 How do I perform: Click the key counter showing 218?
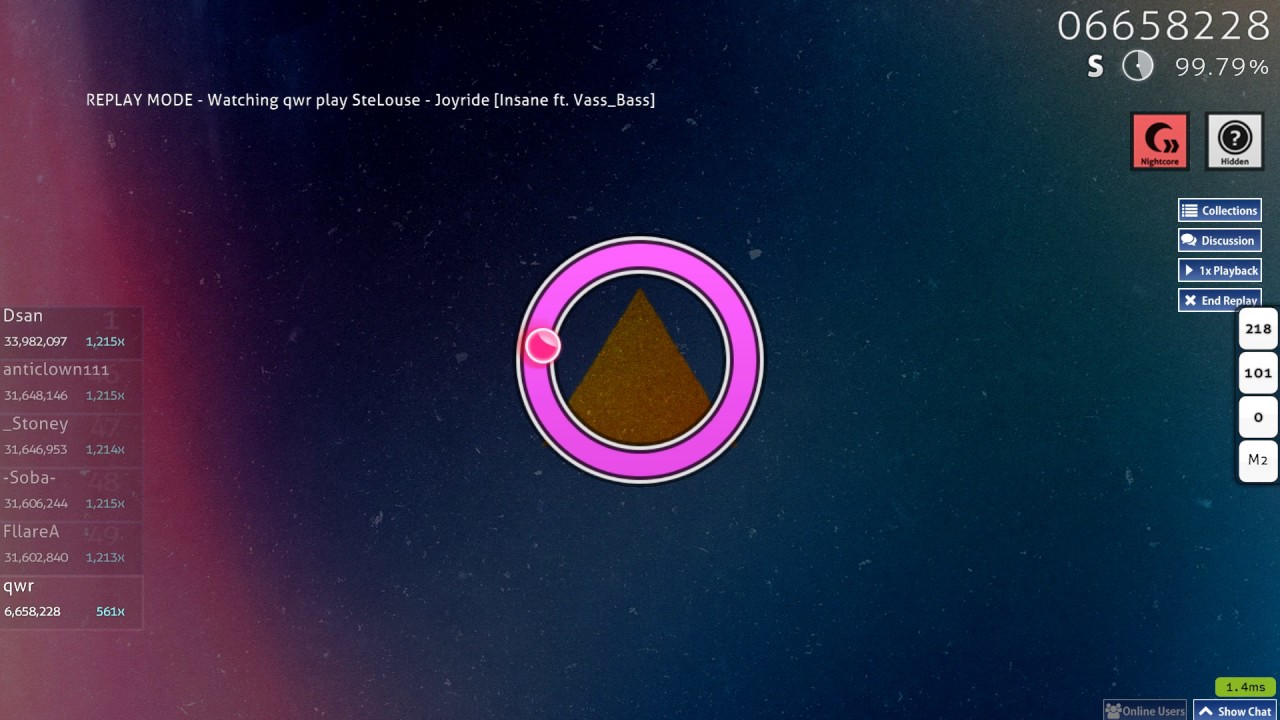1258,329
